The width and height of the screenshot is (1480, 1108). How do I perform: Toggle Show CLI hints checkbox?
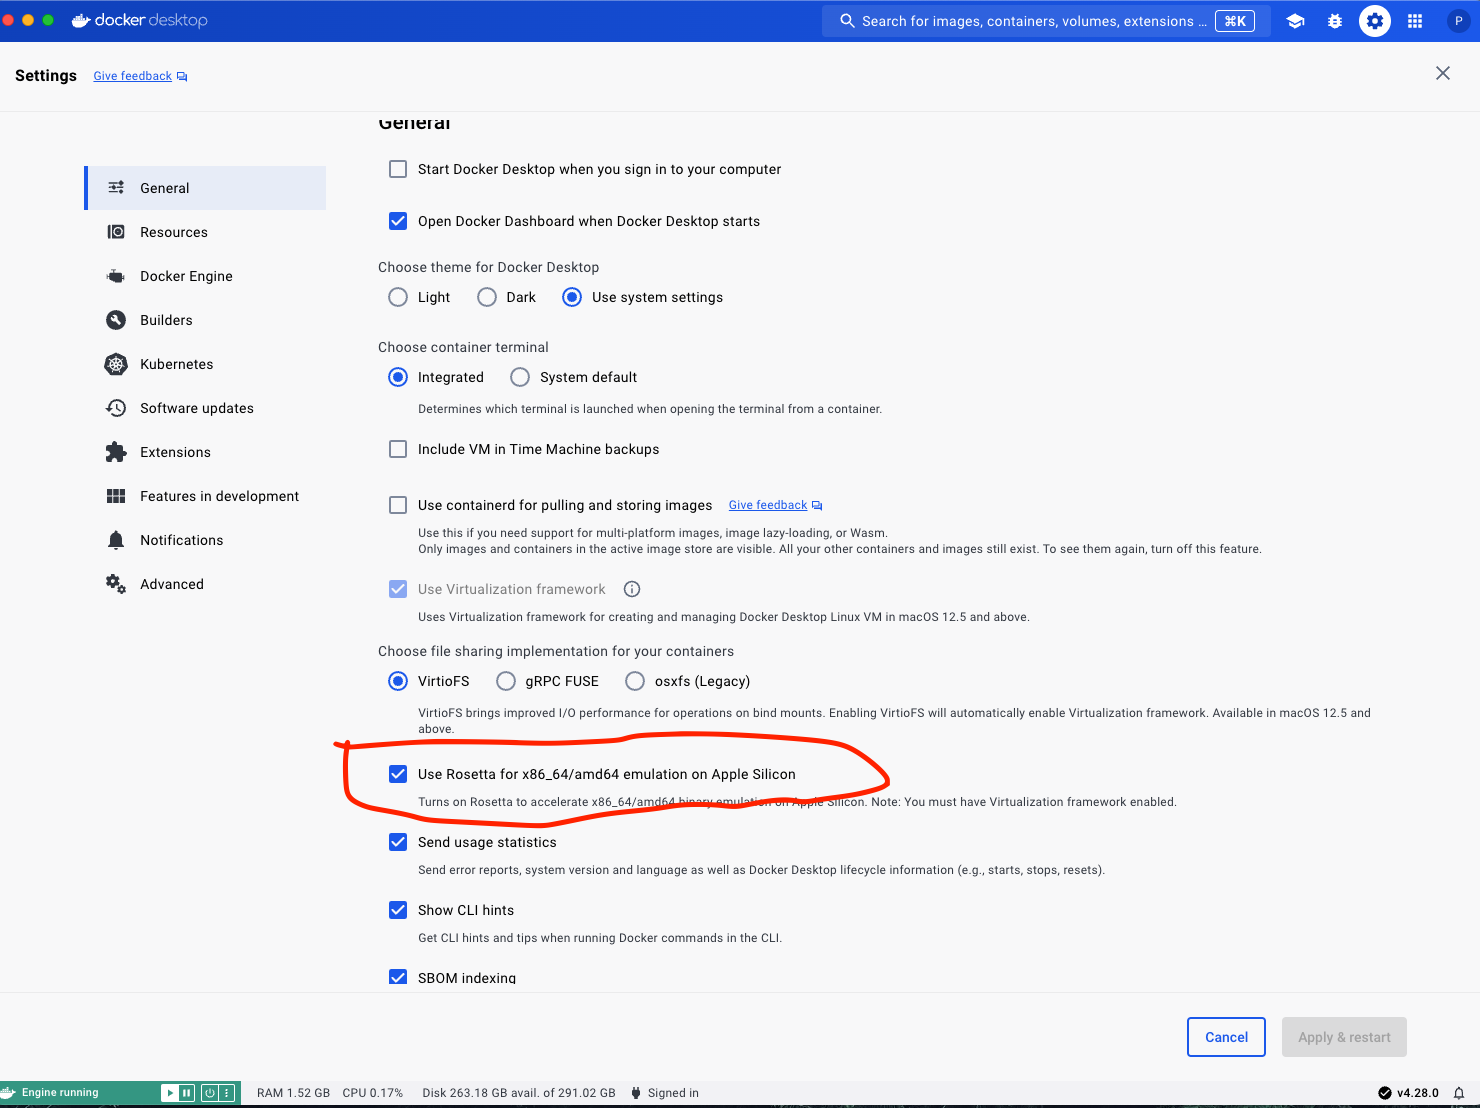(398, 910)
